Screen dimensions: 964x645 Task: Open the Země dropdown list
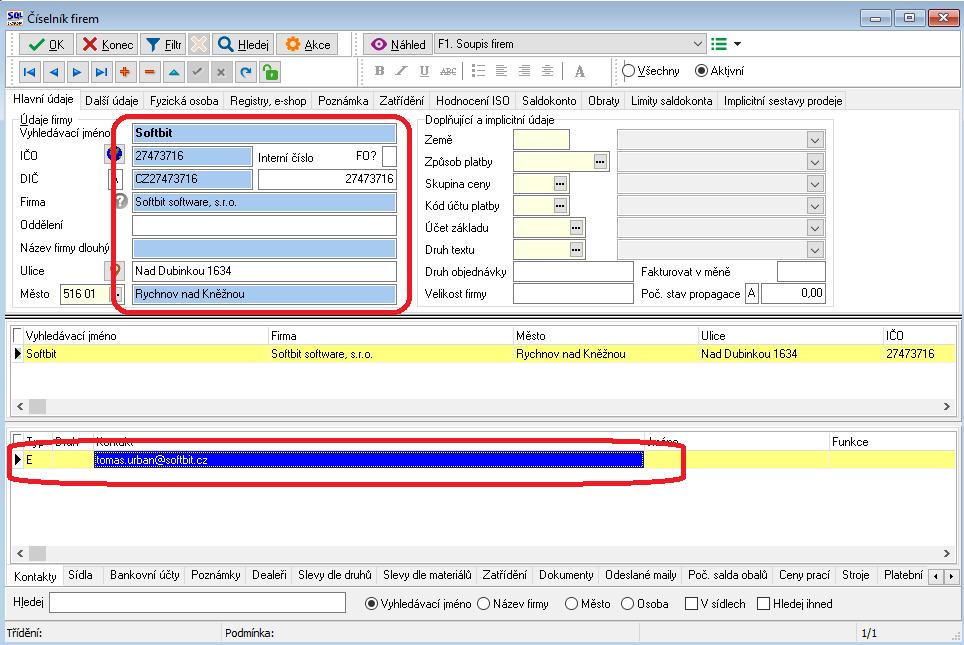coord(815,140)
